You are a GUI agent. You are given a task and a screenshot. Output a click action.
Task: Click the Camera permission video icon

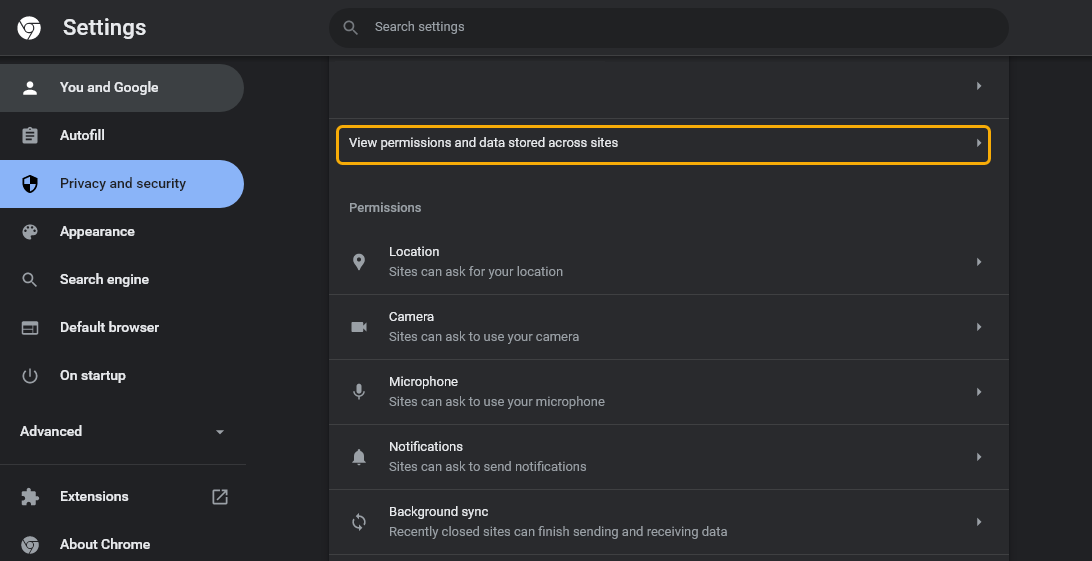(x=359, y=327)
